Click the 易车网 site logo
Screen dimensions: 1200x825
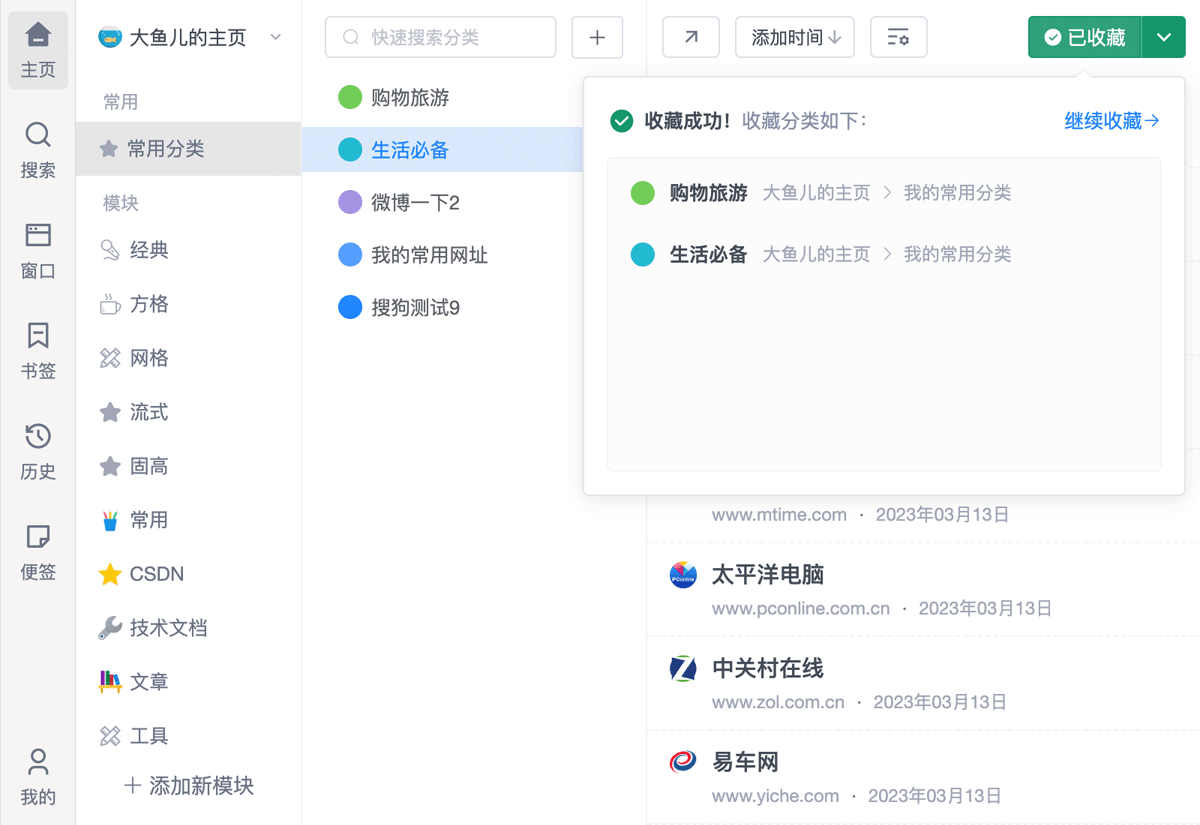point(683,762)
